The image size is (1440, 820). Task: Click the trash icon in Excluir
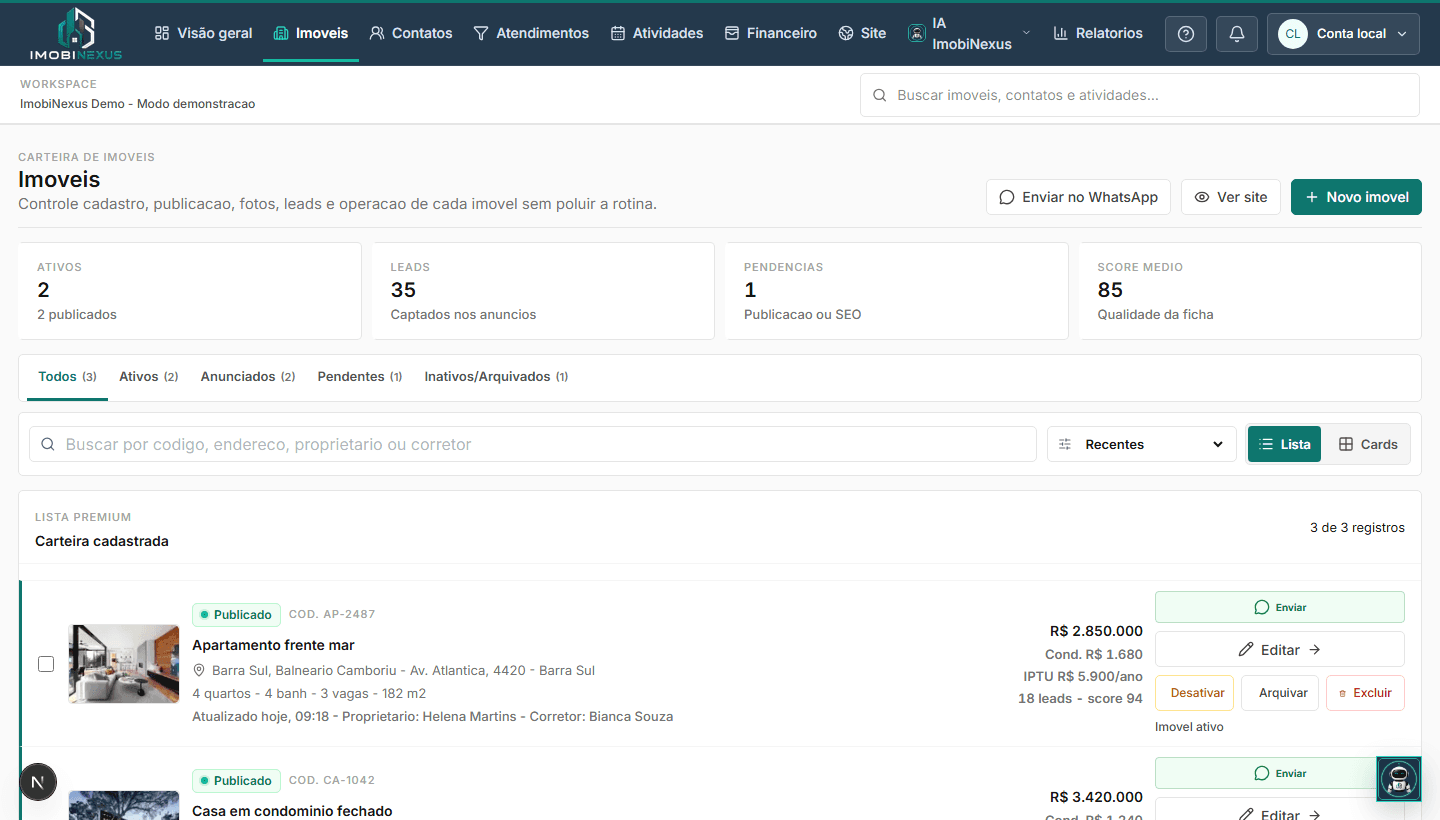1342,693
